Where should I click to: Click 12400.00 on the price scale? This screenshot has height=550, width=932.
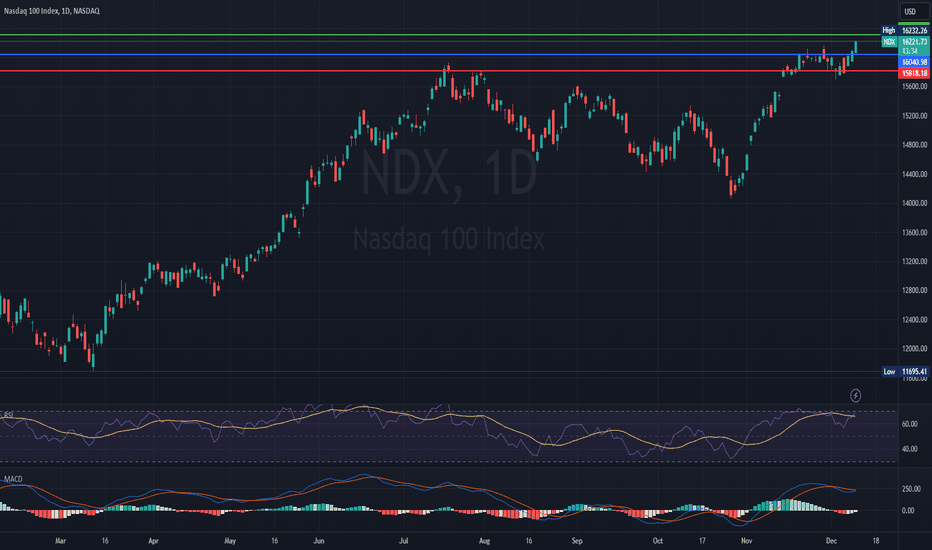914,320
